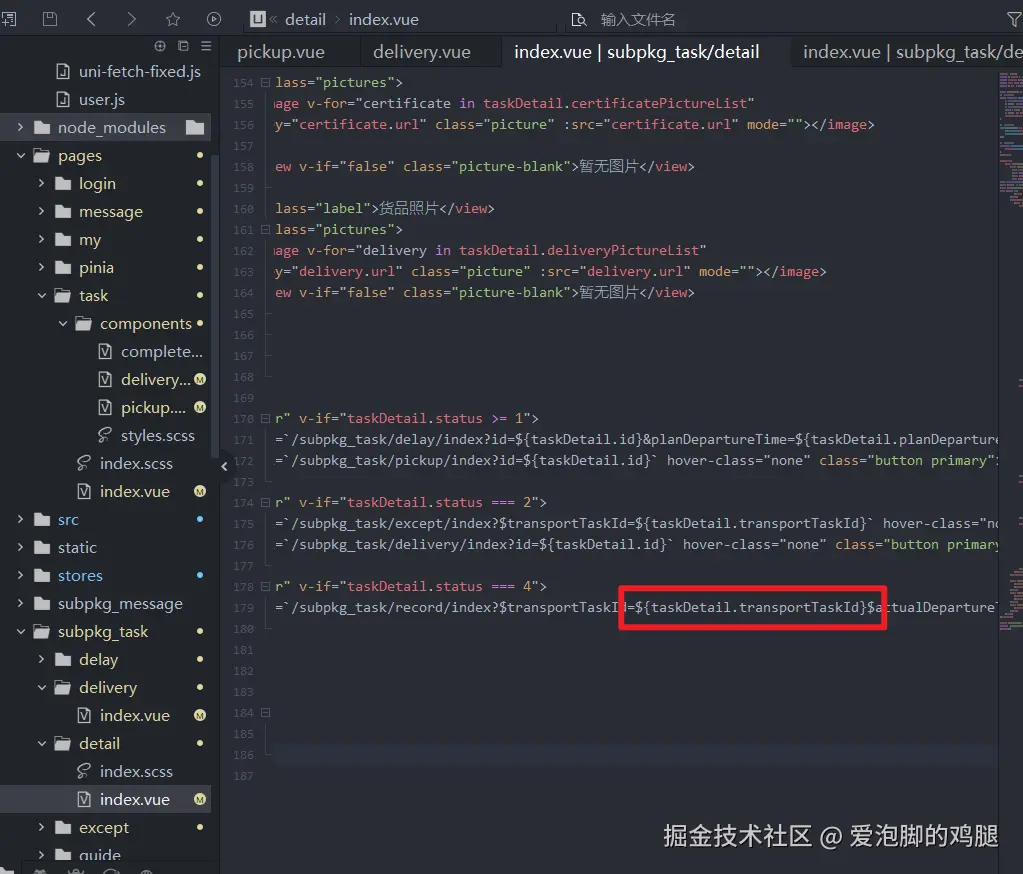Click the 'detail' breadcrumb segment
Screen dimensions: 1023x874
[305, 20]
